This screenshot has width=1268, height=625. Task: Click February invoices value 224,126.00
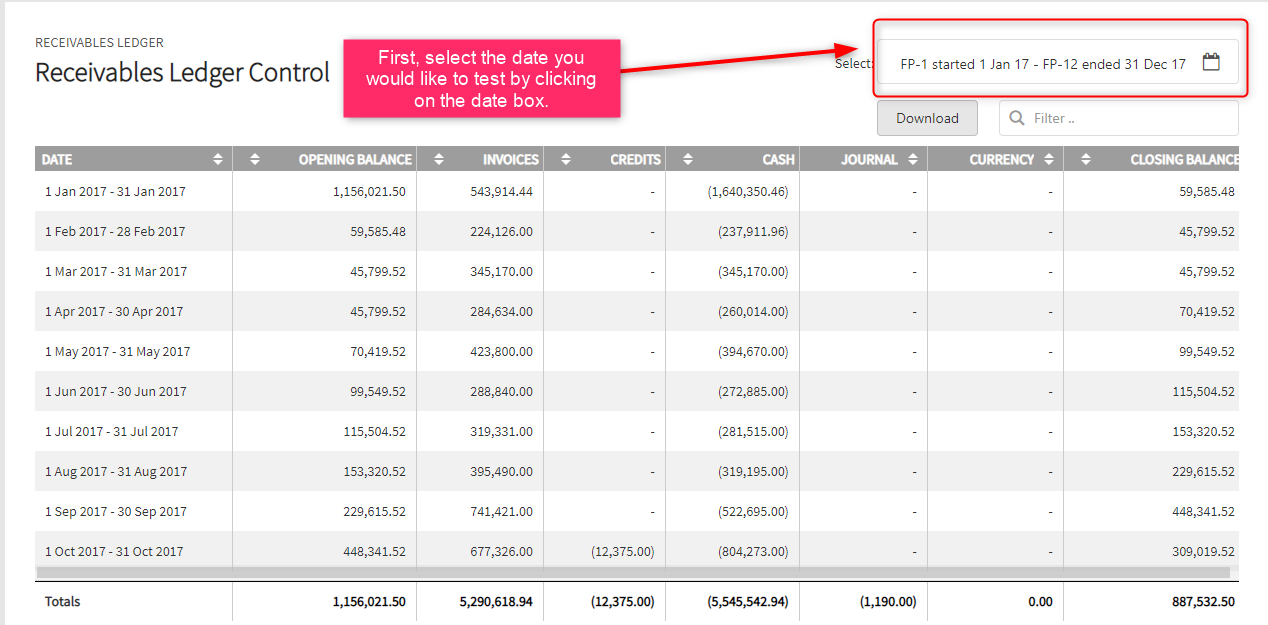tap(501, 231)
